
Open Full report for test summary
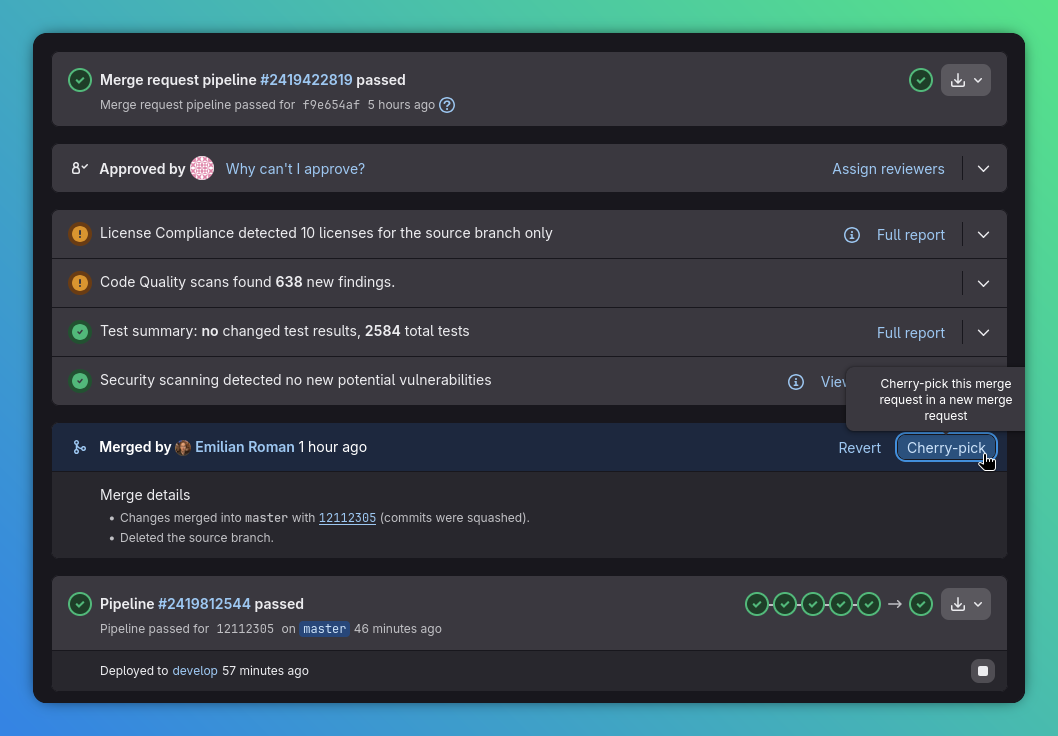[x=910, y=332]
